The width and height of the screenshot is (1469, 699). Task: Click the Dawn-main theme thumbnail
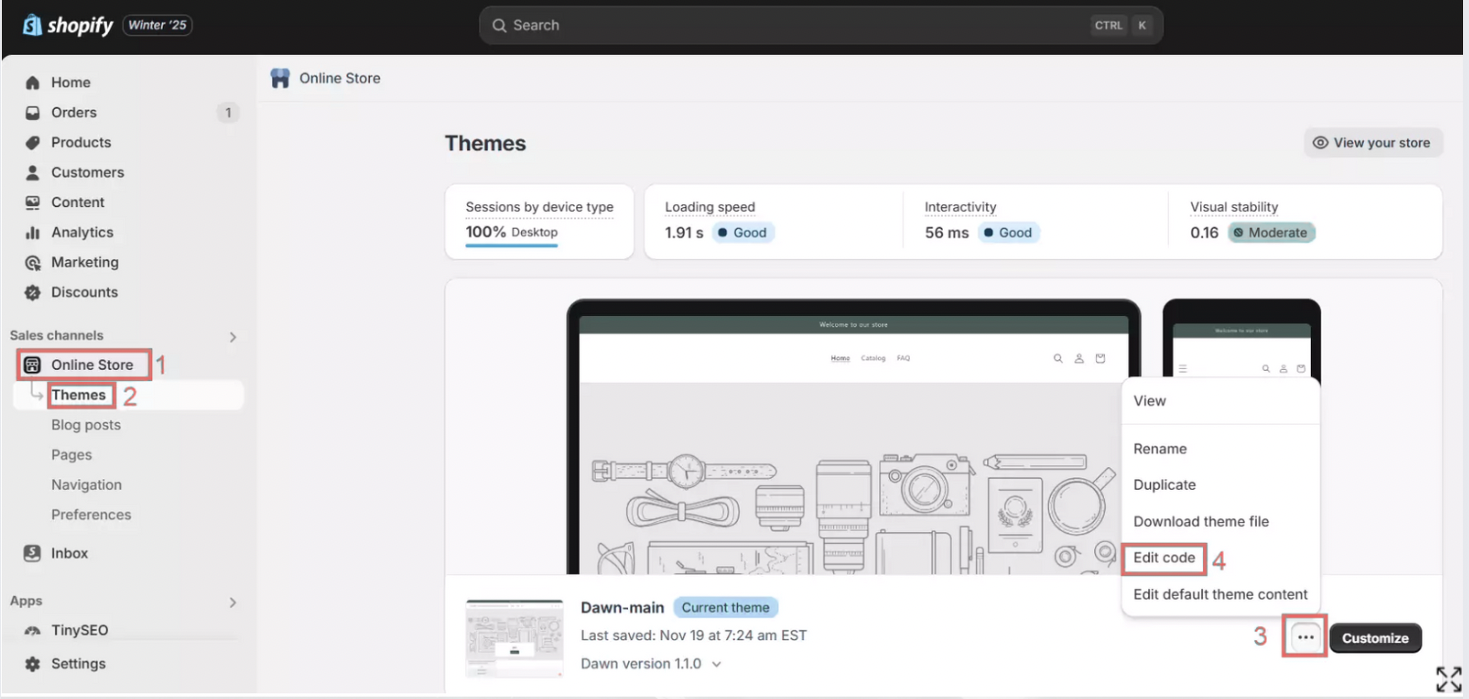(x=513, y=638)
